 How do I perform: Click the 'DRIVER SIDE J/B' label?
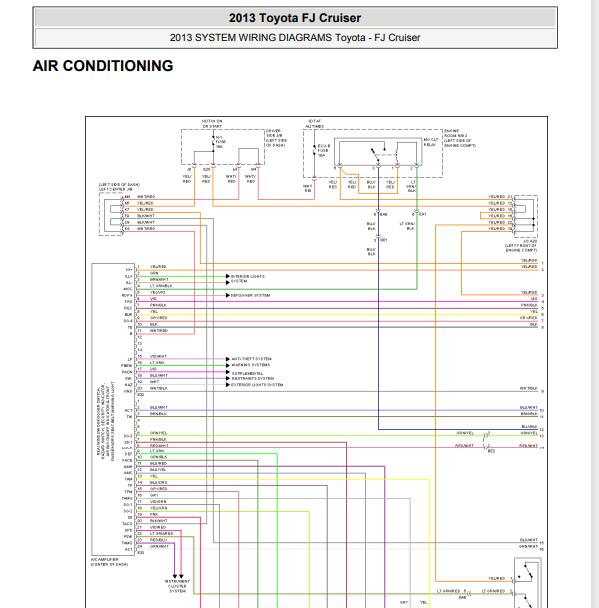[276, 138]
